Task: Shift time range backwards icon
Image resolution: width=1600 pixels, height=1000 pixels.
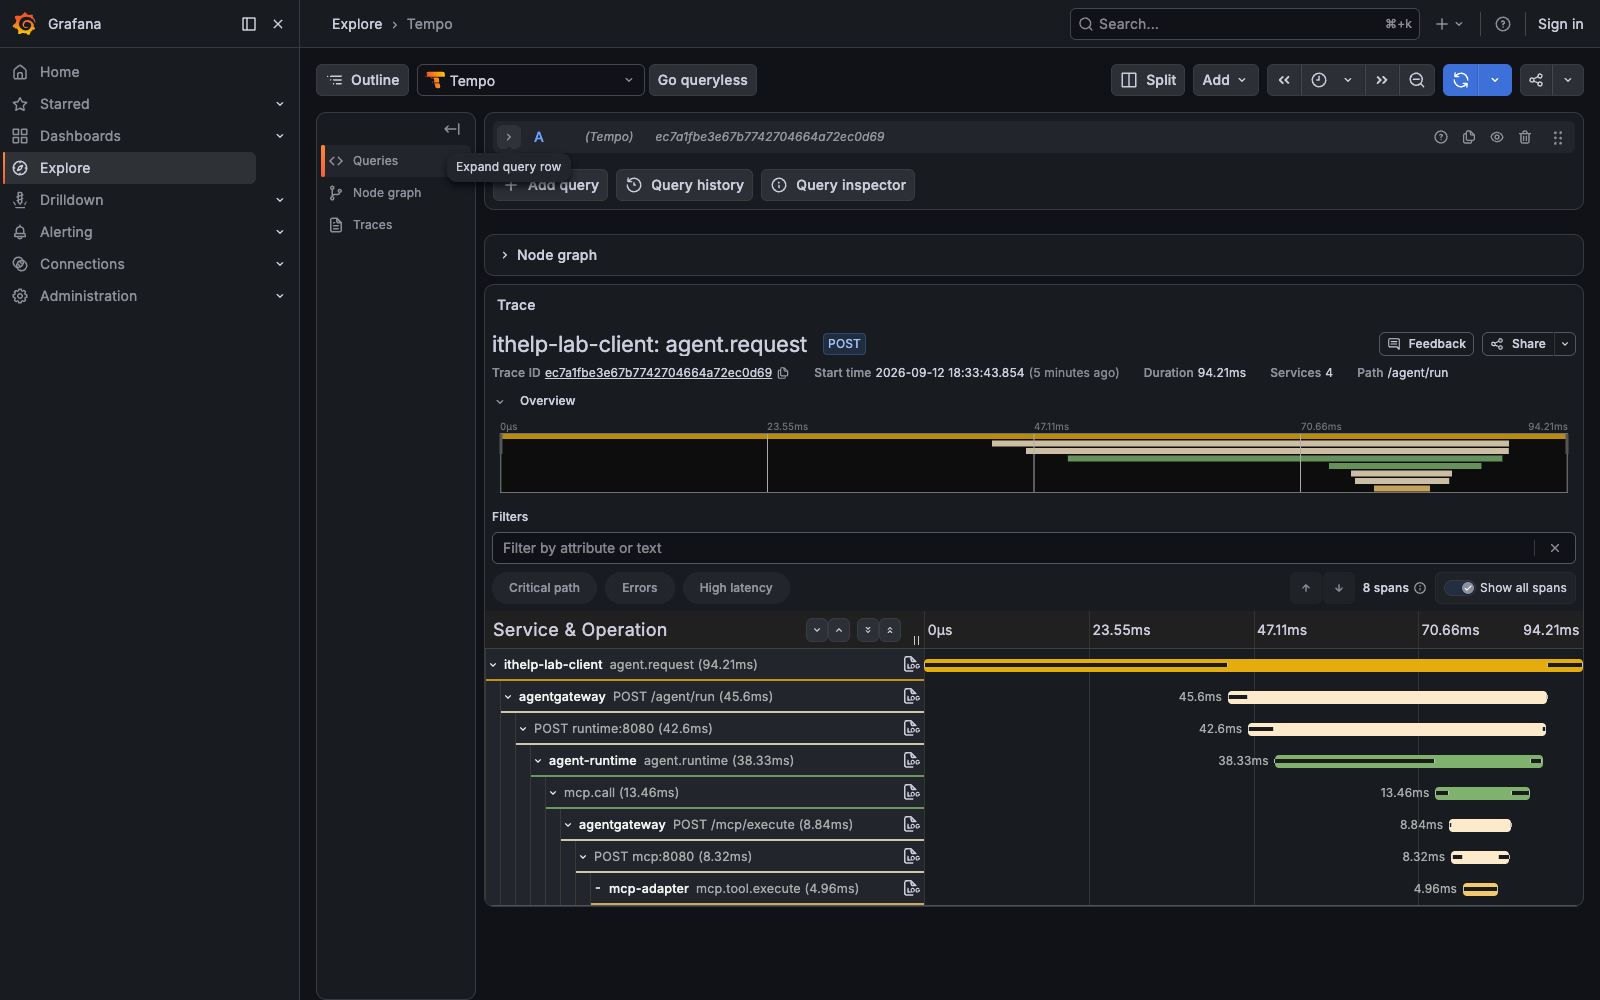Action: [1284, 80]
